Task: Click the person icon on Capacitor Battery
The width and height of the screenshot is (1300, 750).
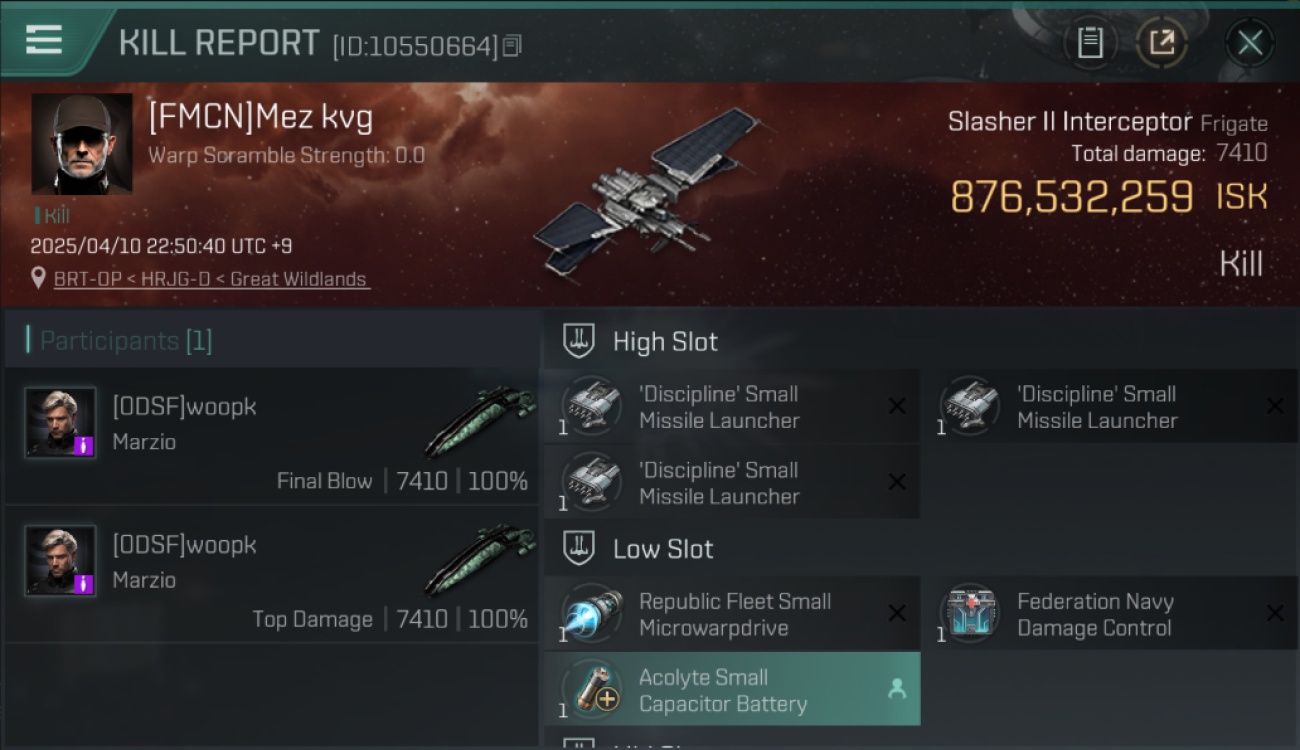Action: point(897,689)
